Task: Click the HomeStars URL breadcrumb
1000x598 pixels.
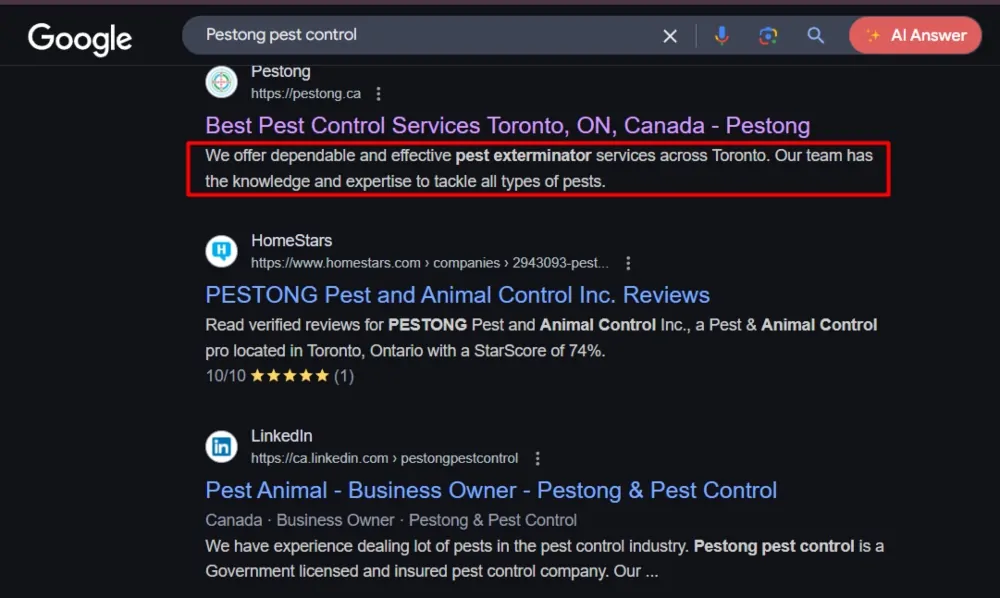Action: 429,263
